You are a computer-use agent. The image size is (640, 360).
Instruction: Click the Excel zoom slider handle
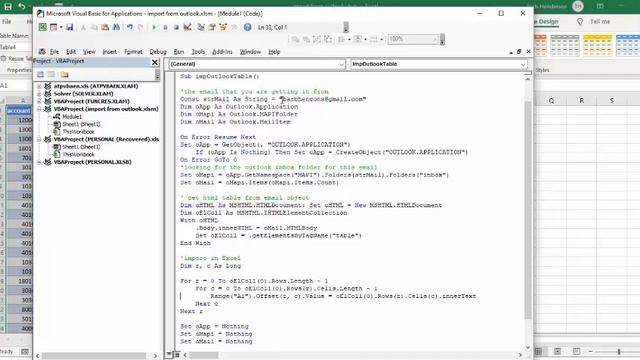pyautogui.click(x=619, y=351)
